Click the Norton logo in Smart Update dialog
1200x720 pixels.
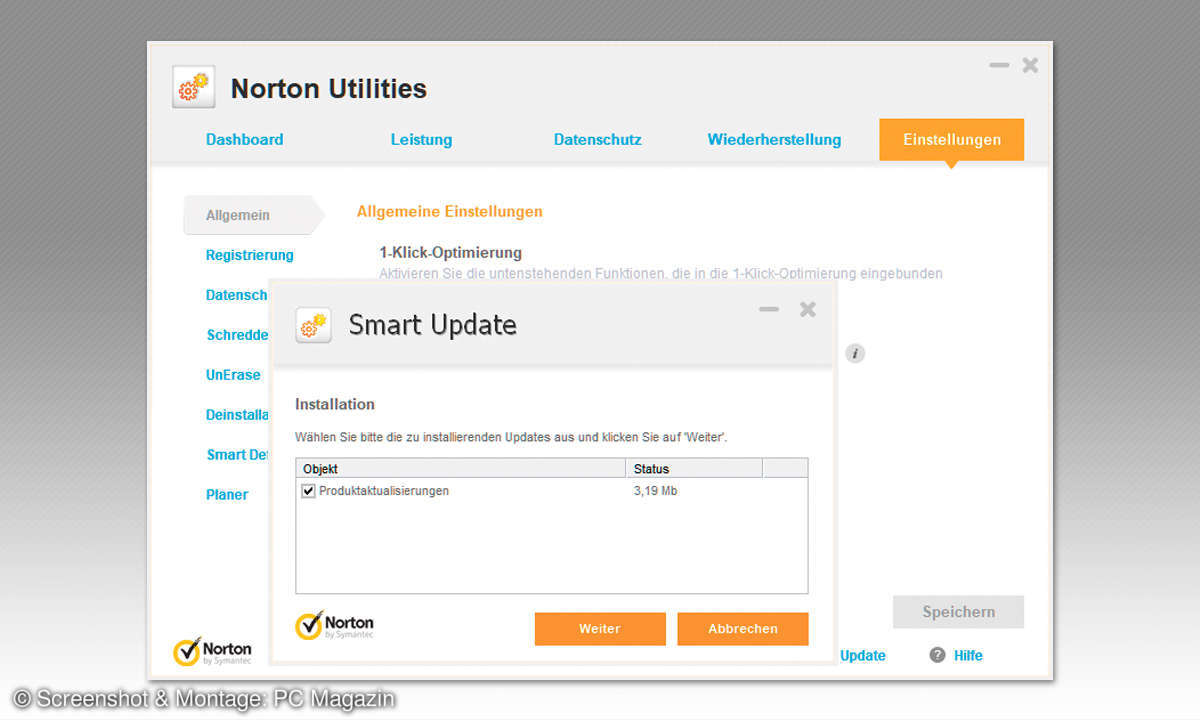[334, 626]
